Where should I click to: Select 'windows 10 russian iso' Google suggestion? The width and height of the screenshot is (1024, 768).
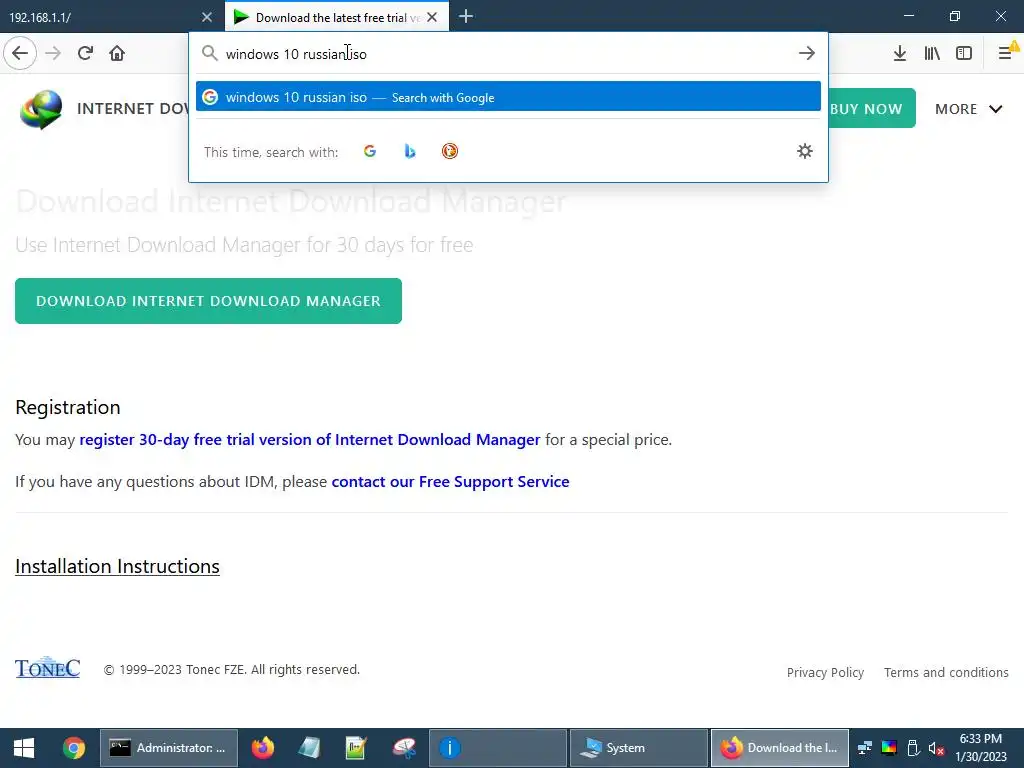click(x=508, y=97)
